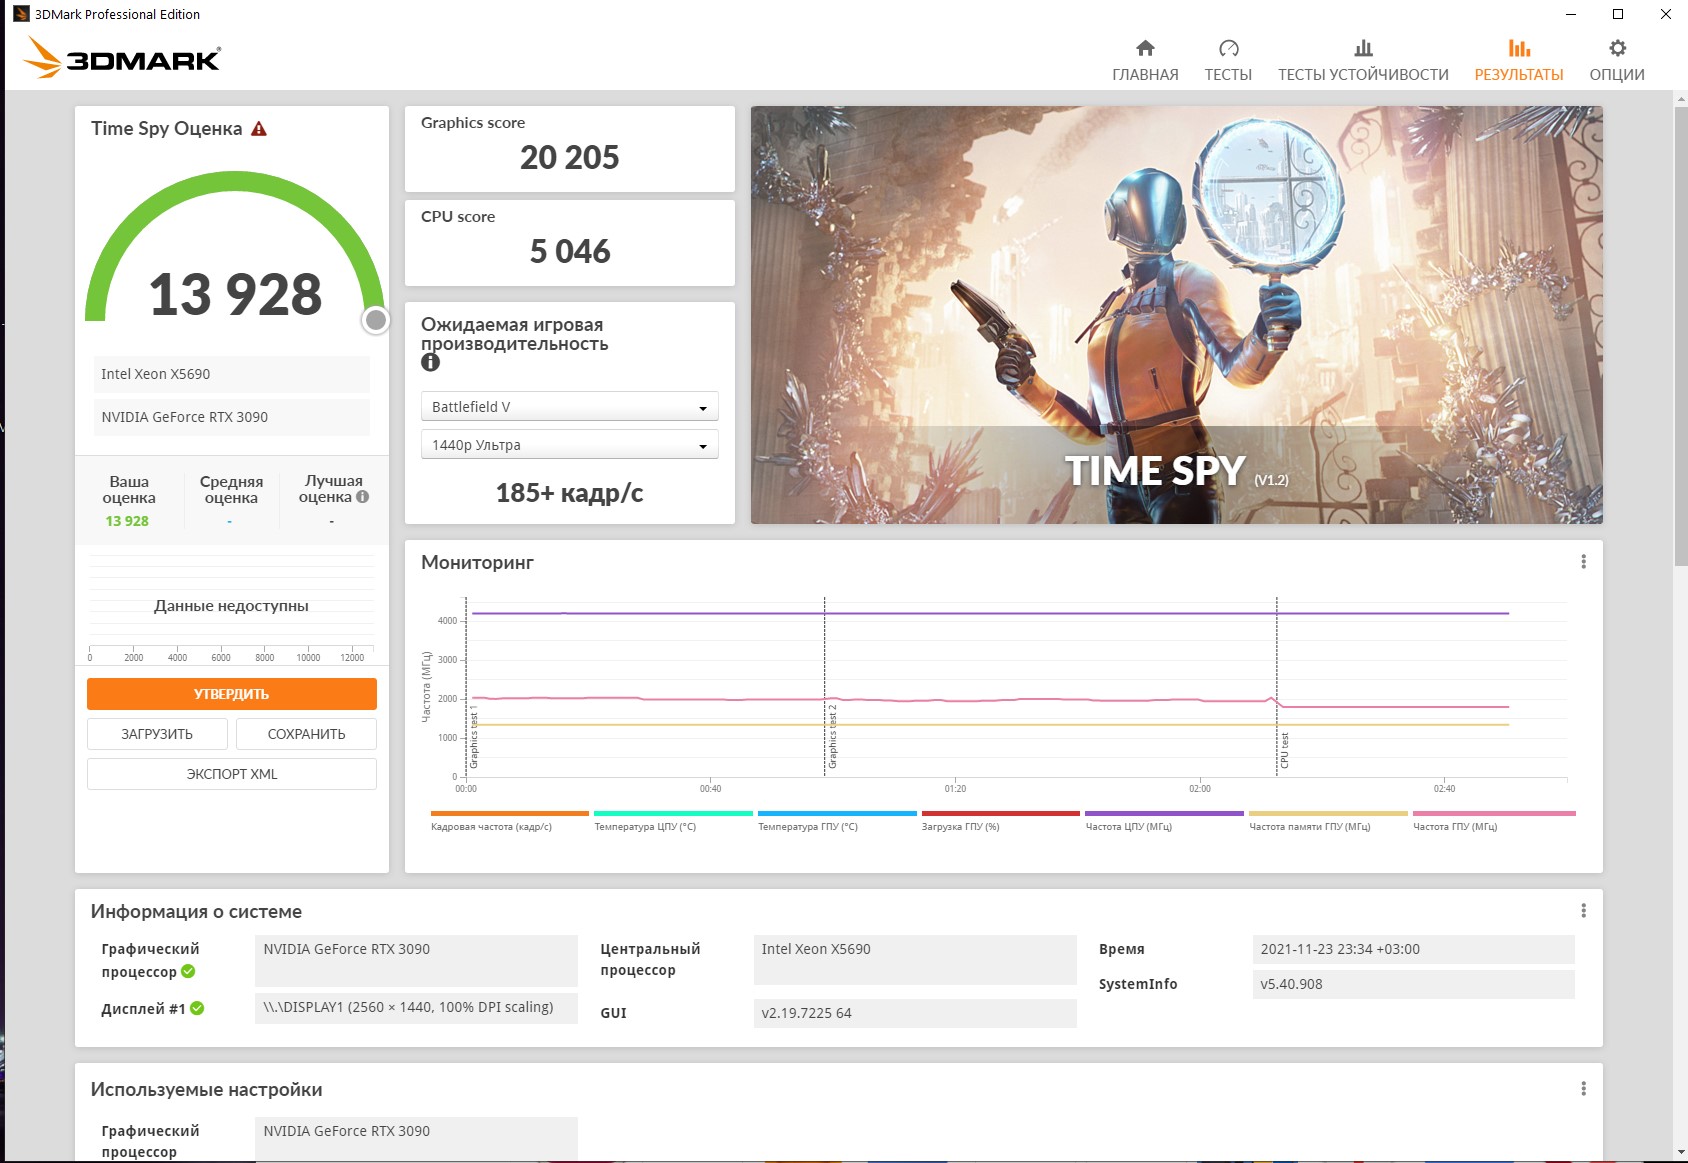Click the timestamp 2021-11-23 23:34 +03:00 field
The height and width of the screenshot is (1163, 1688).
click(1413, 949)
